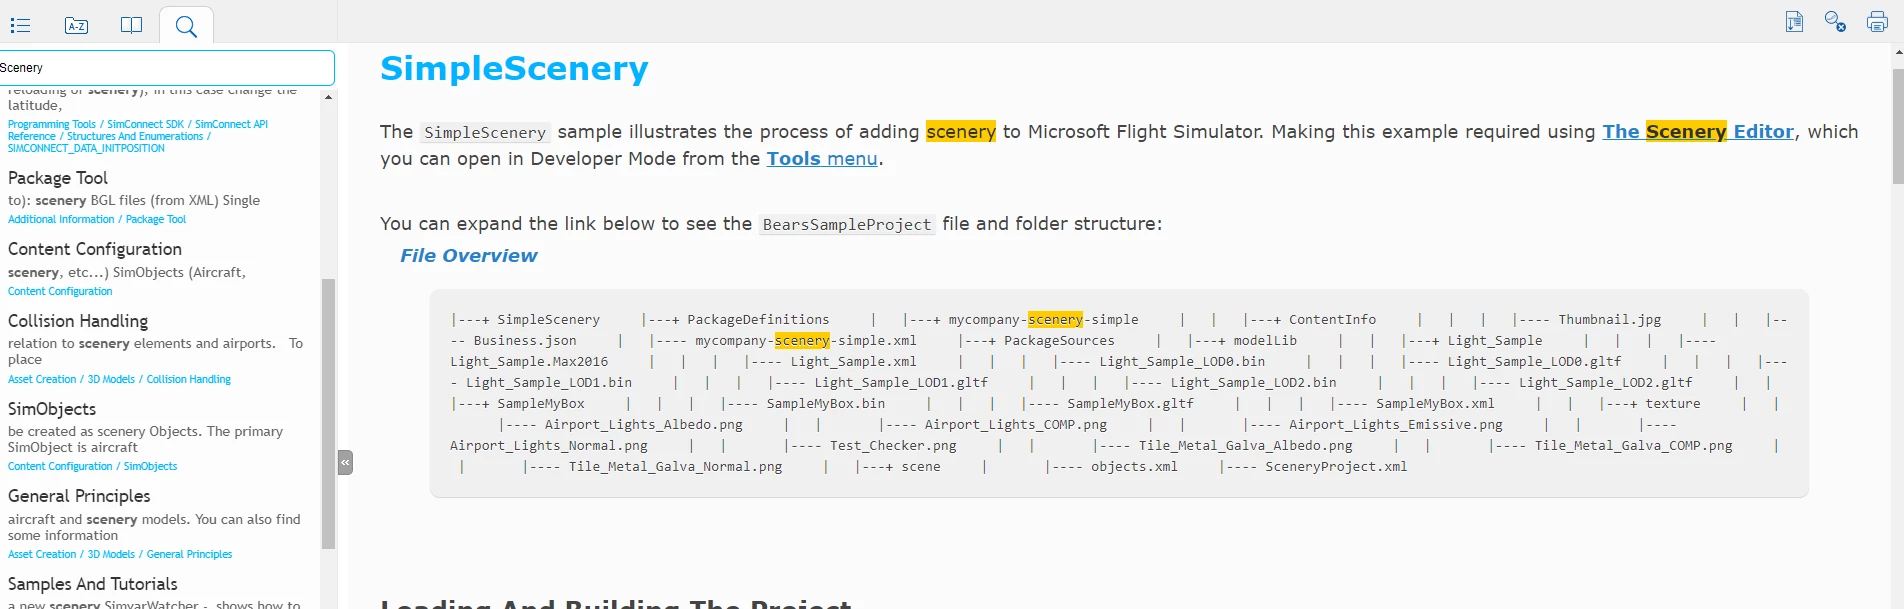Screen dimensions: 1904x609
Task: Click SceneryProject.xml in the file tree
Action: pos(1336,466)
